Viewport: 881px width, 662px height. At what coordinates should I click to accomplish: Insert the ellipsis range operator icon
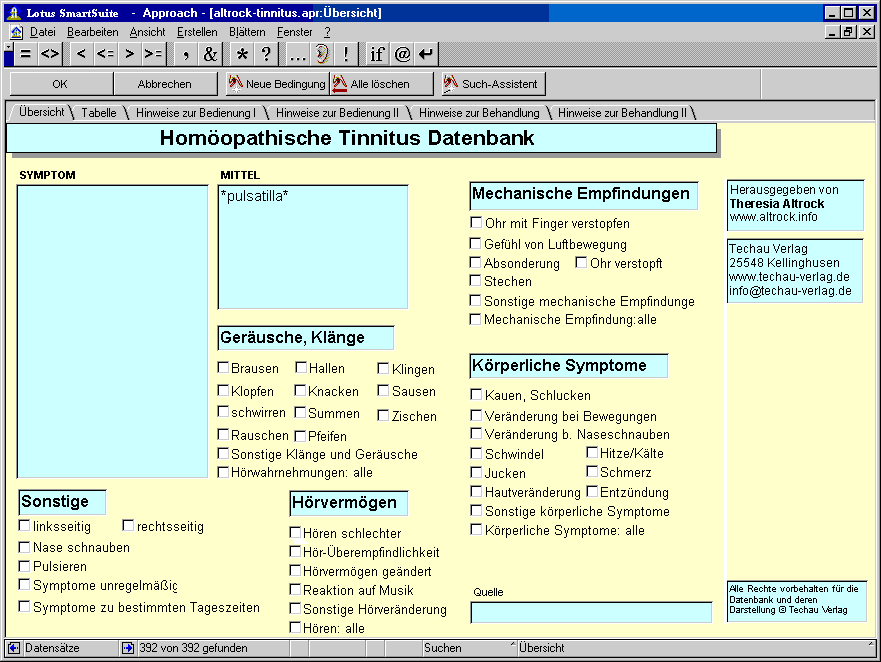pos(297,55)
